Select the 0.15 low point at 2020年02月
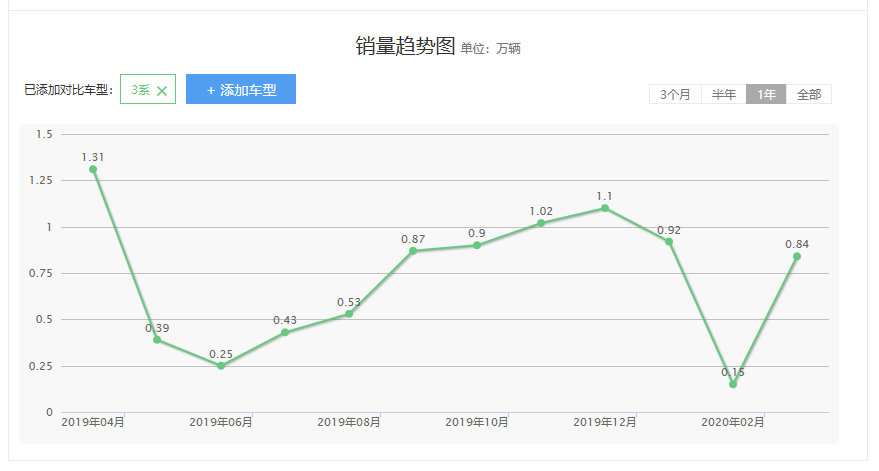The image size is (879, 471). pyautogui.click(x=733, y=384)
